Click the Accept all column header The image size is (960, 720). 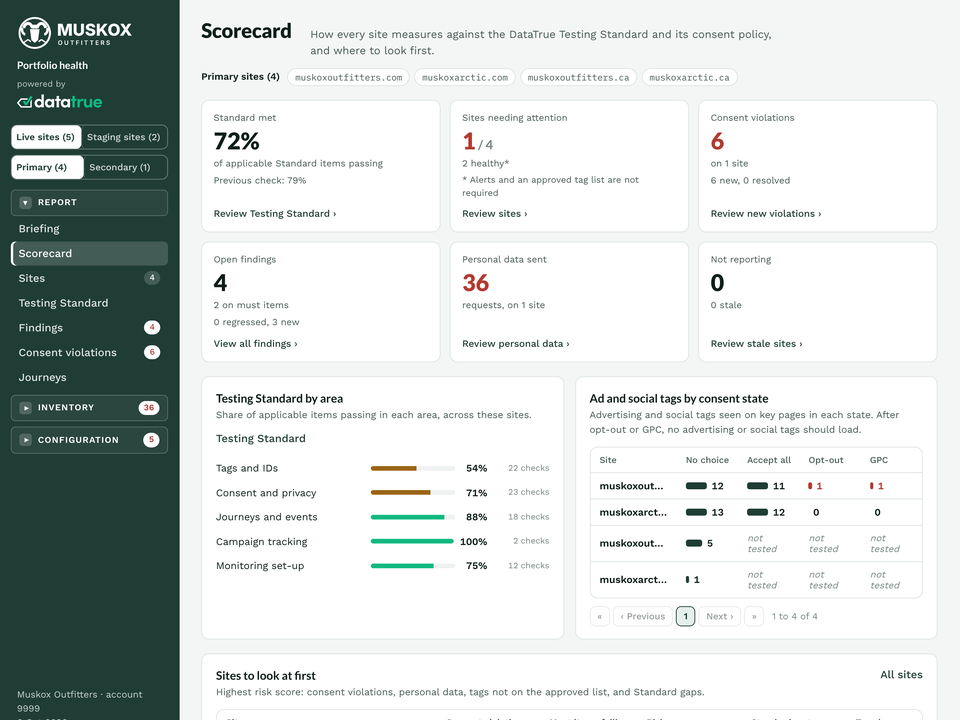tap(769, 460)
